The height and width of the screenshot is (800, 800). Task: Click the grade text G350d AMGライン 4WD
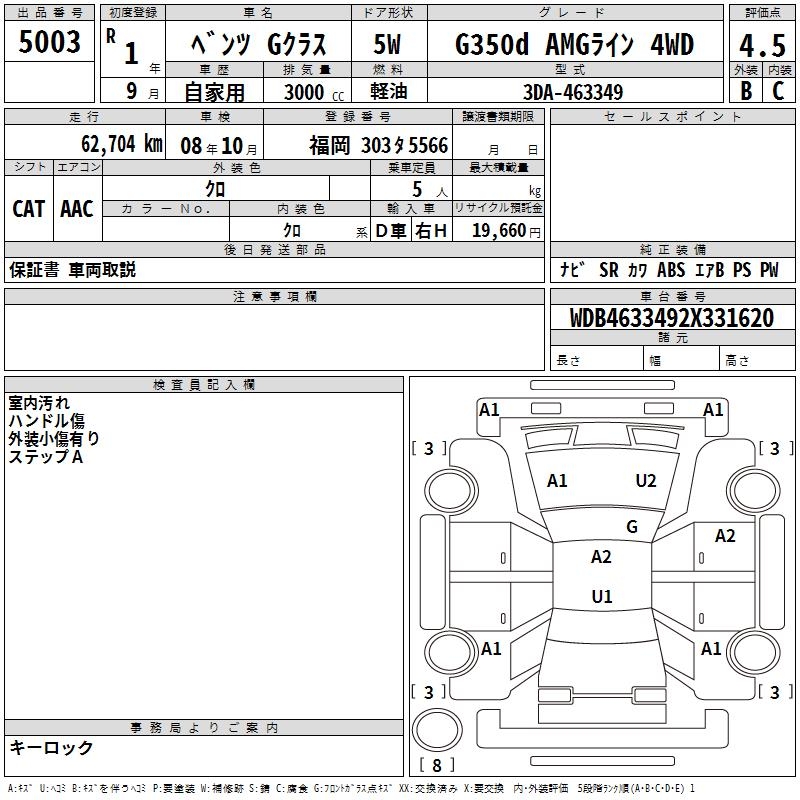click(x=574, y=45)
